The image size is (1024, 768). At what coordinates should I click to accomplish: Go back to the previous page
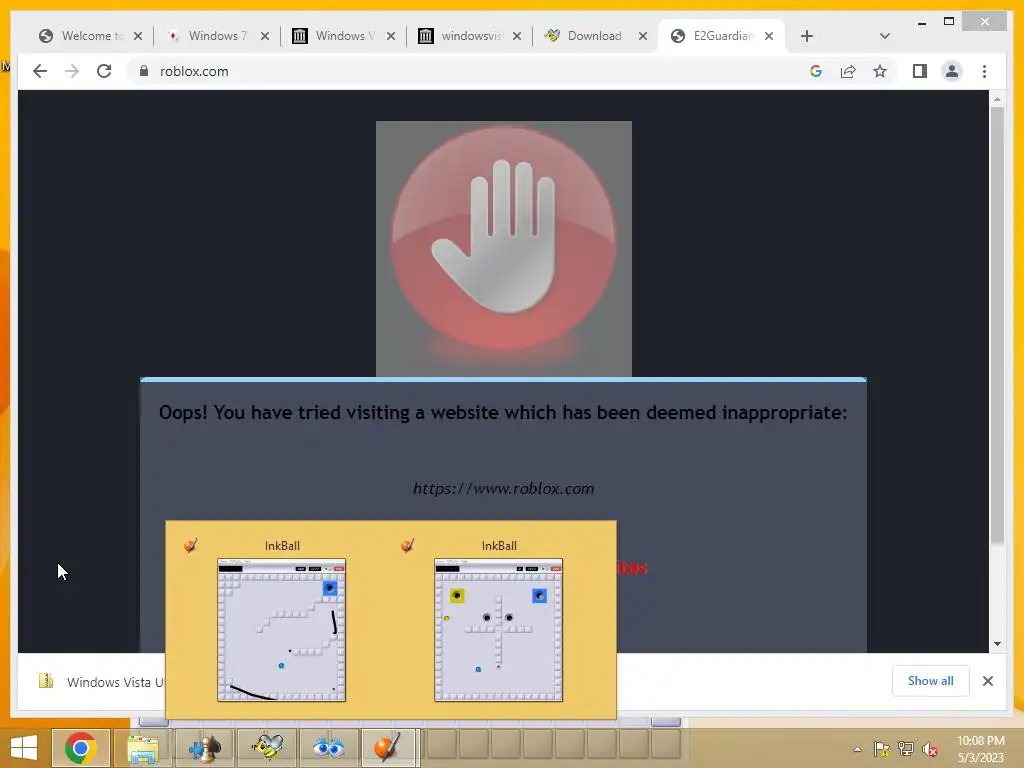pos(40,71)
